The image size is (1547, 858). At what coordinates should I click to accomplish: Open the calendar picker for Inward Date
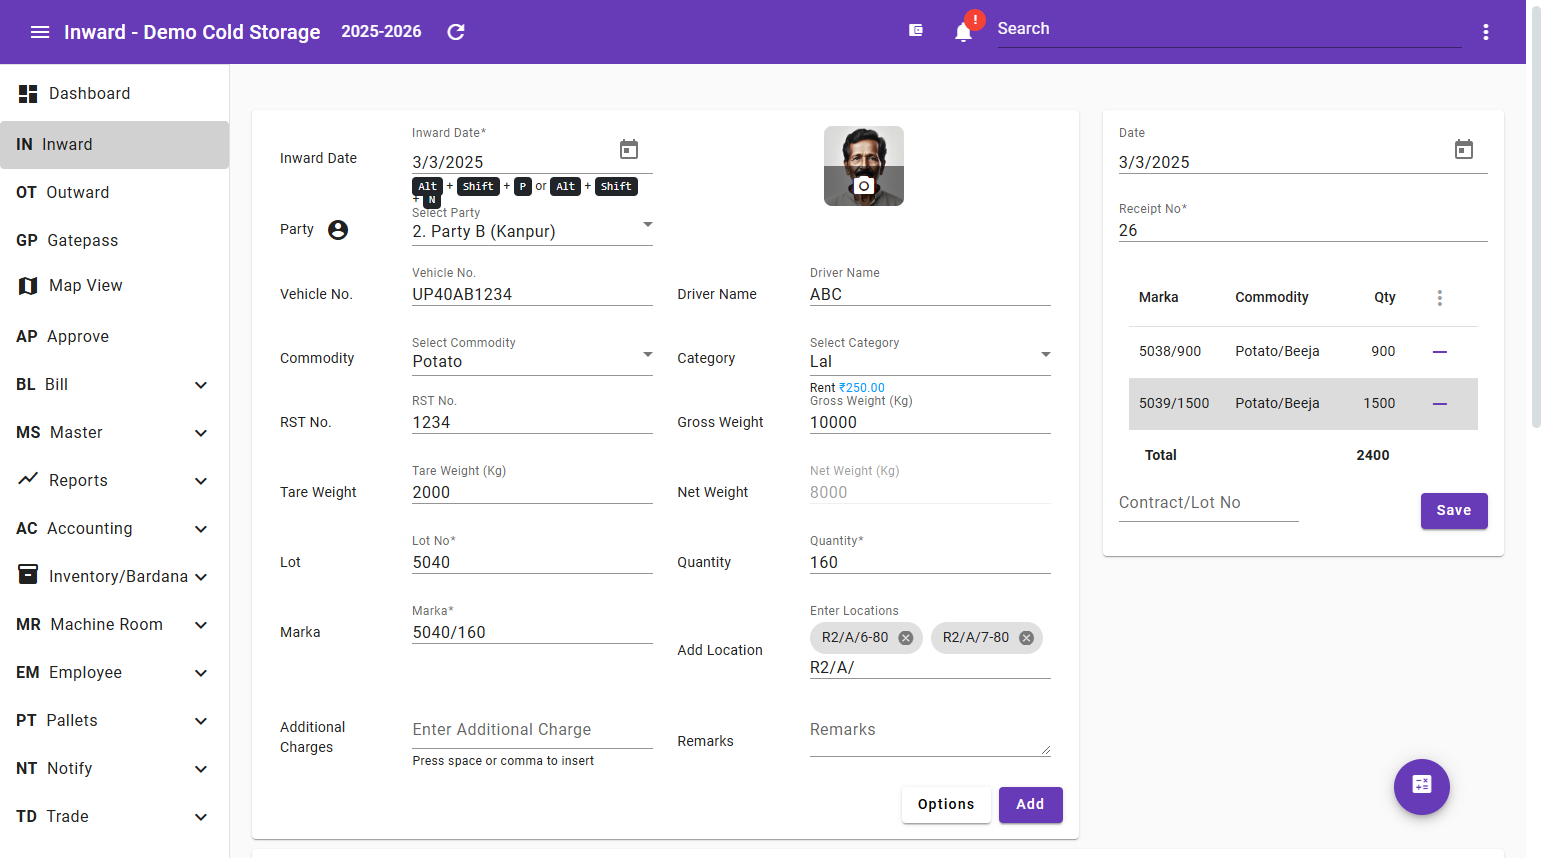click(629, 148)
